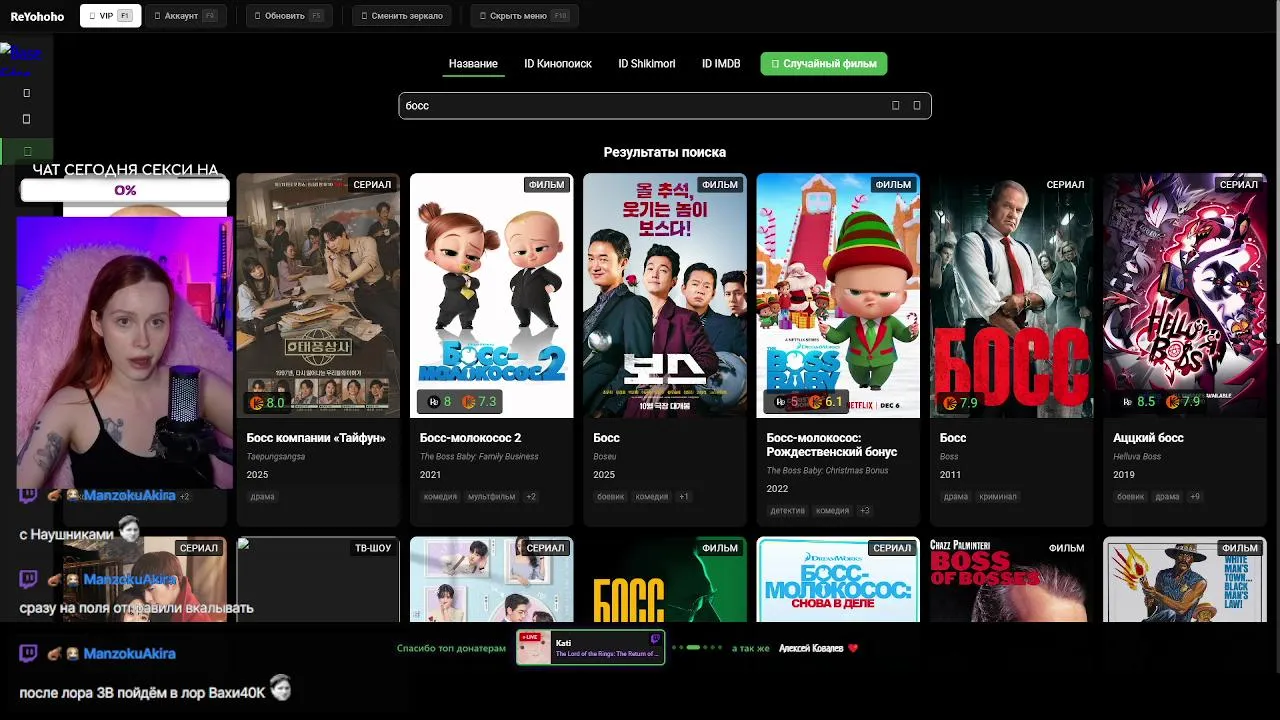Screen dimensions: 1280x720
Task: Click the 6.1 rating on Christmas Bonus poster
Action: (x=826, y=402)
